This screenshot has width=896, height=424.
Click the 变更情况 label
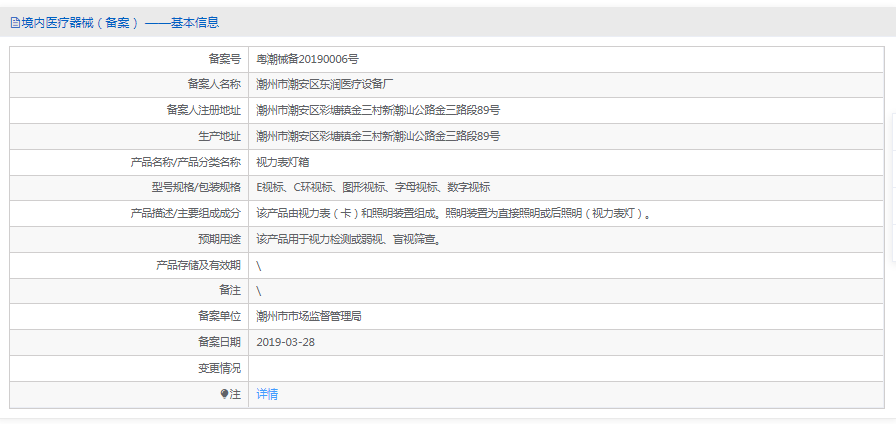[219, 368]
